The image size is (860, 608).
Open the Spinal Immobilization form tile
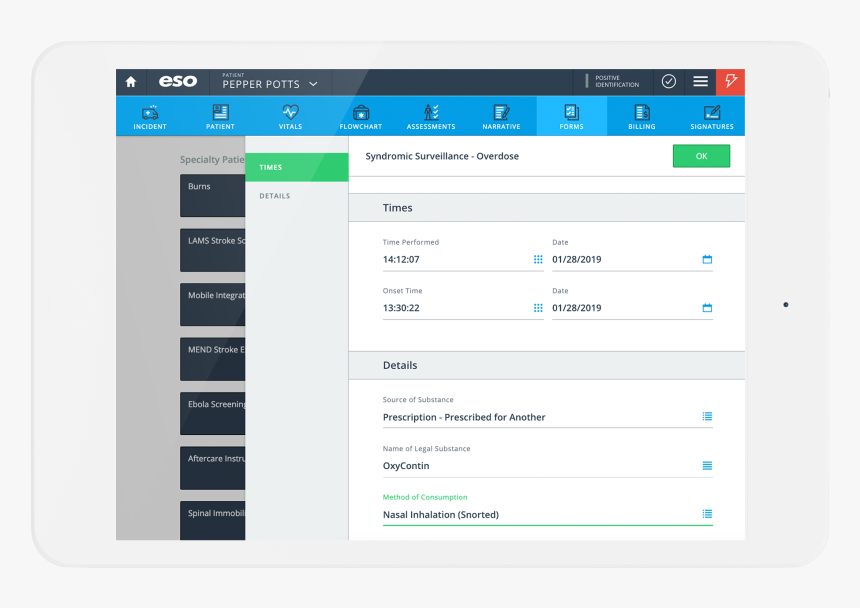coord(212,520)
